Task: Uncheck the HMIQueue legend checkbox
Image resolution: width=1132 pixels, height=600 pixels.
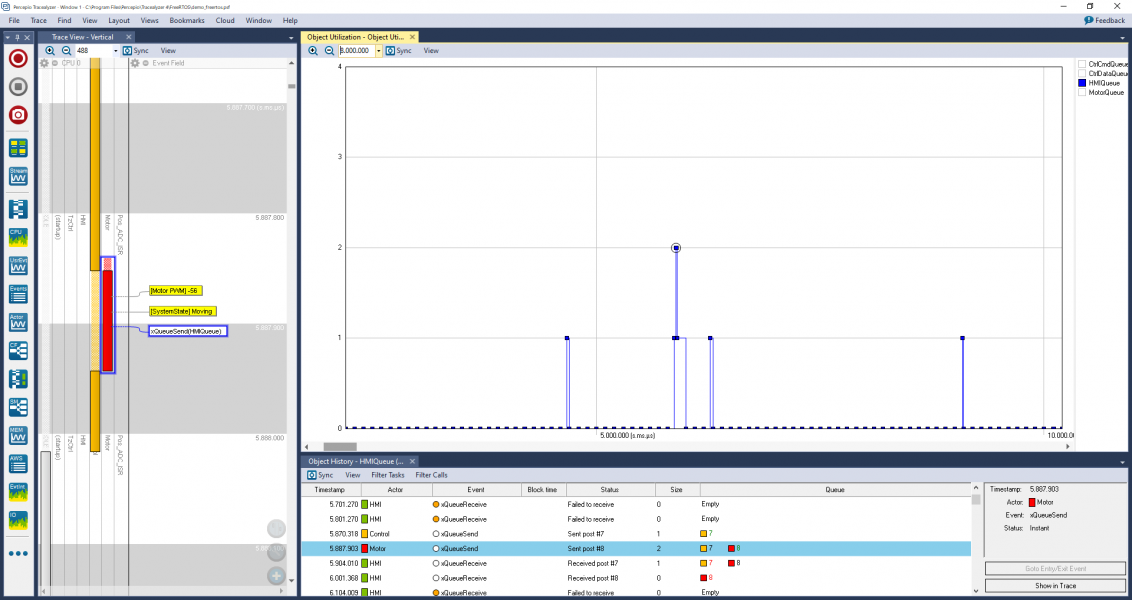Action: [1082, 83]
